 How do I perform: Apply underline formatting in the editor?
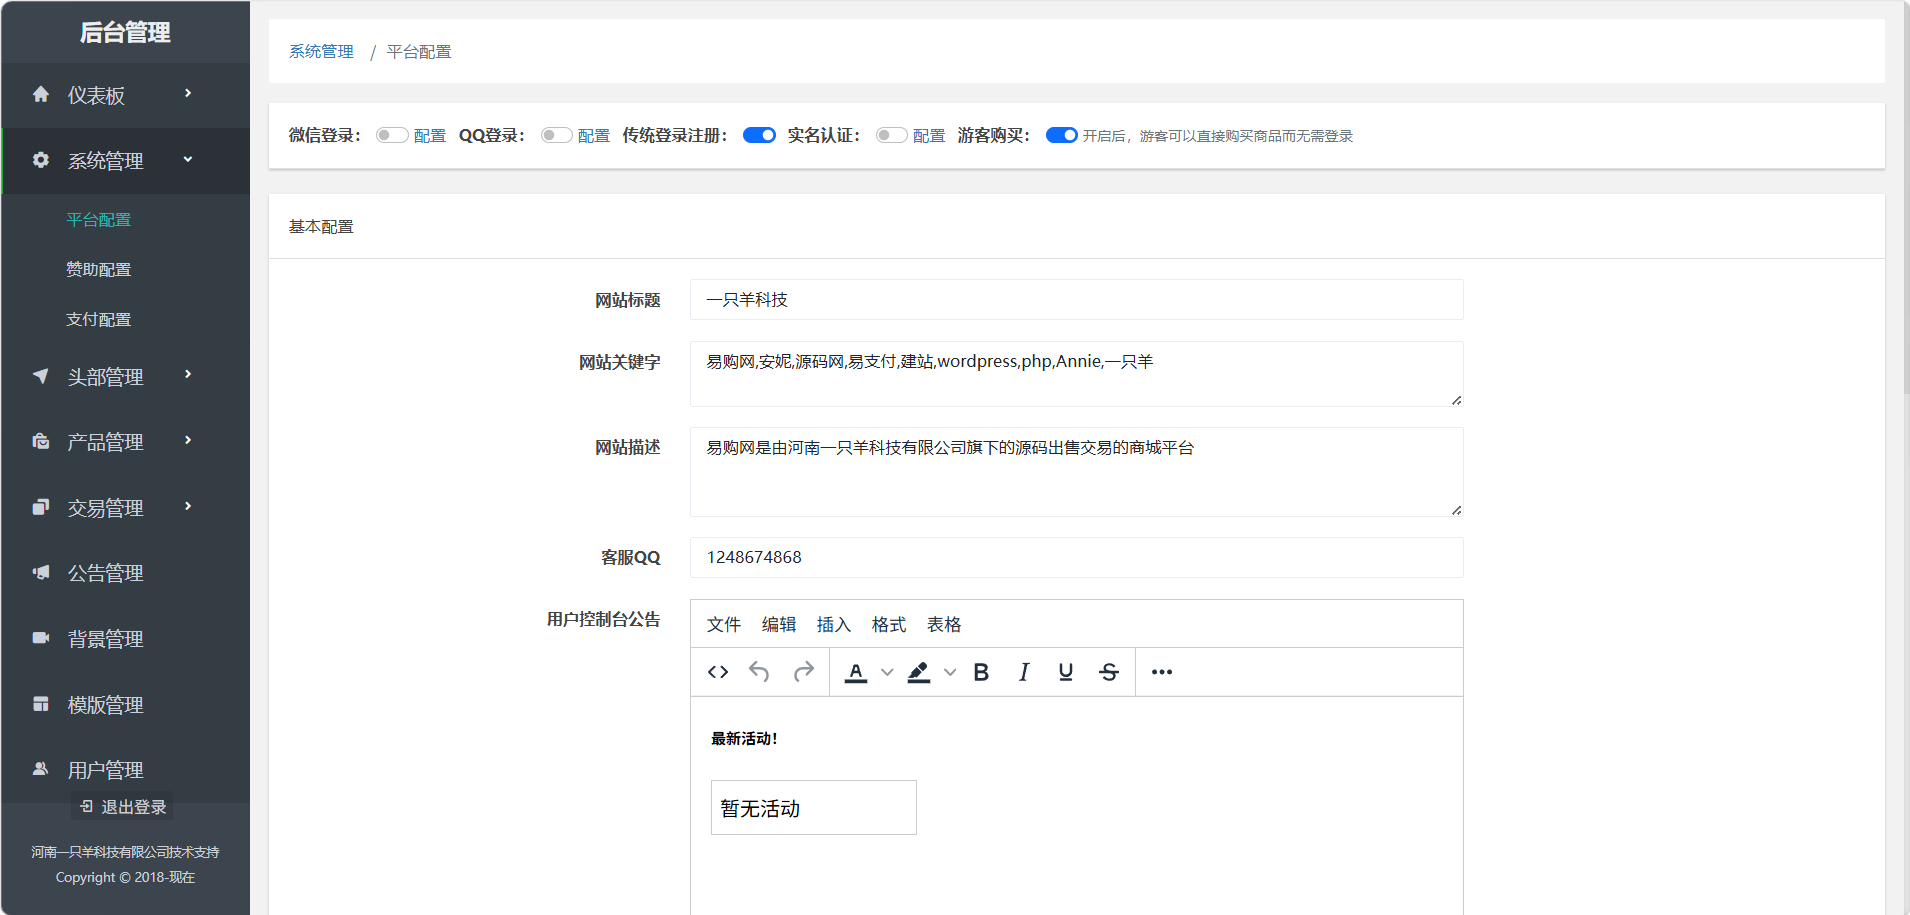pyautogui.click(x=1066, y=672)
